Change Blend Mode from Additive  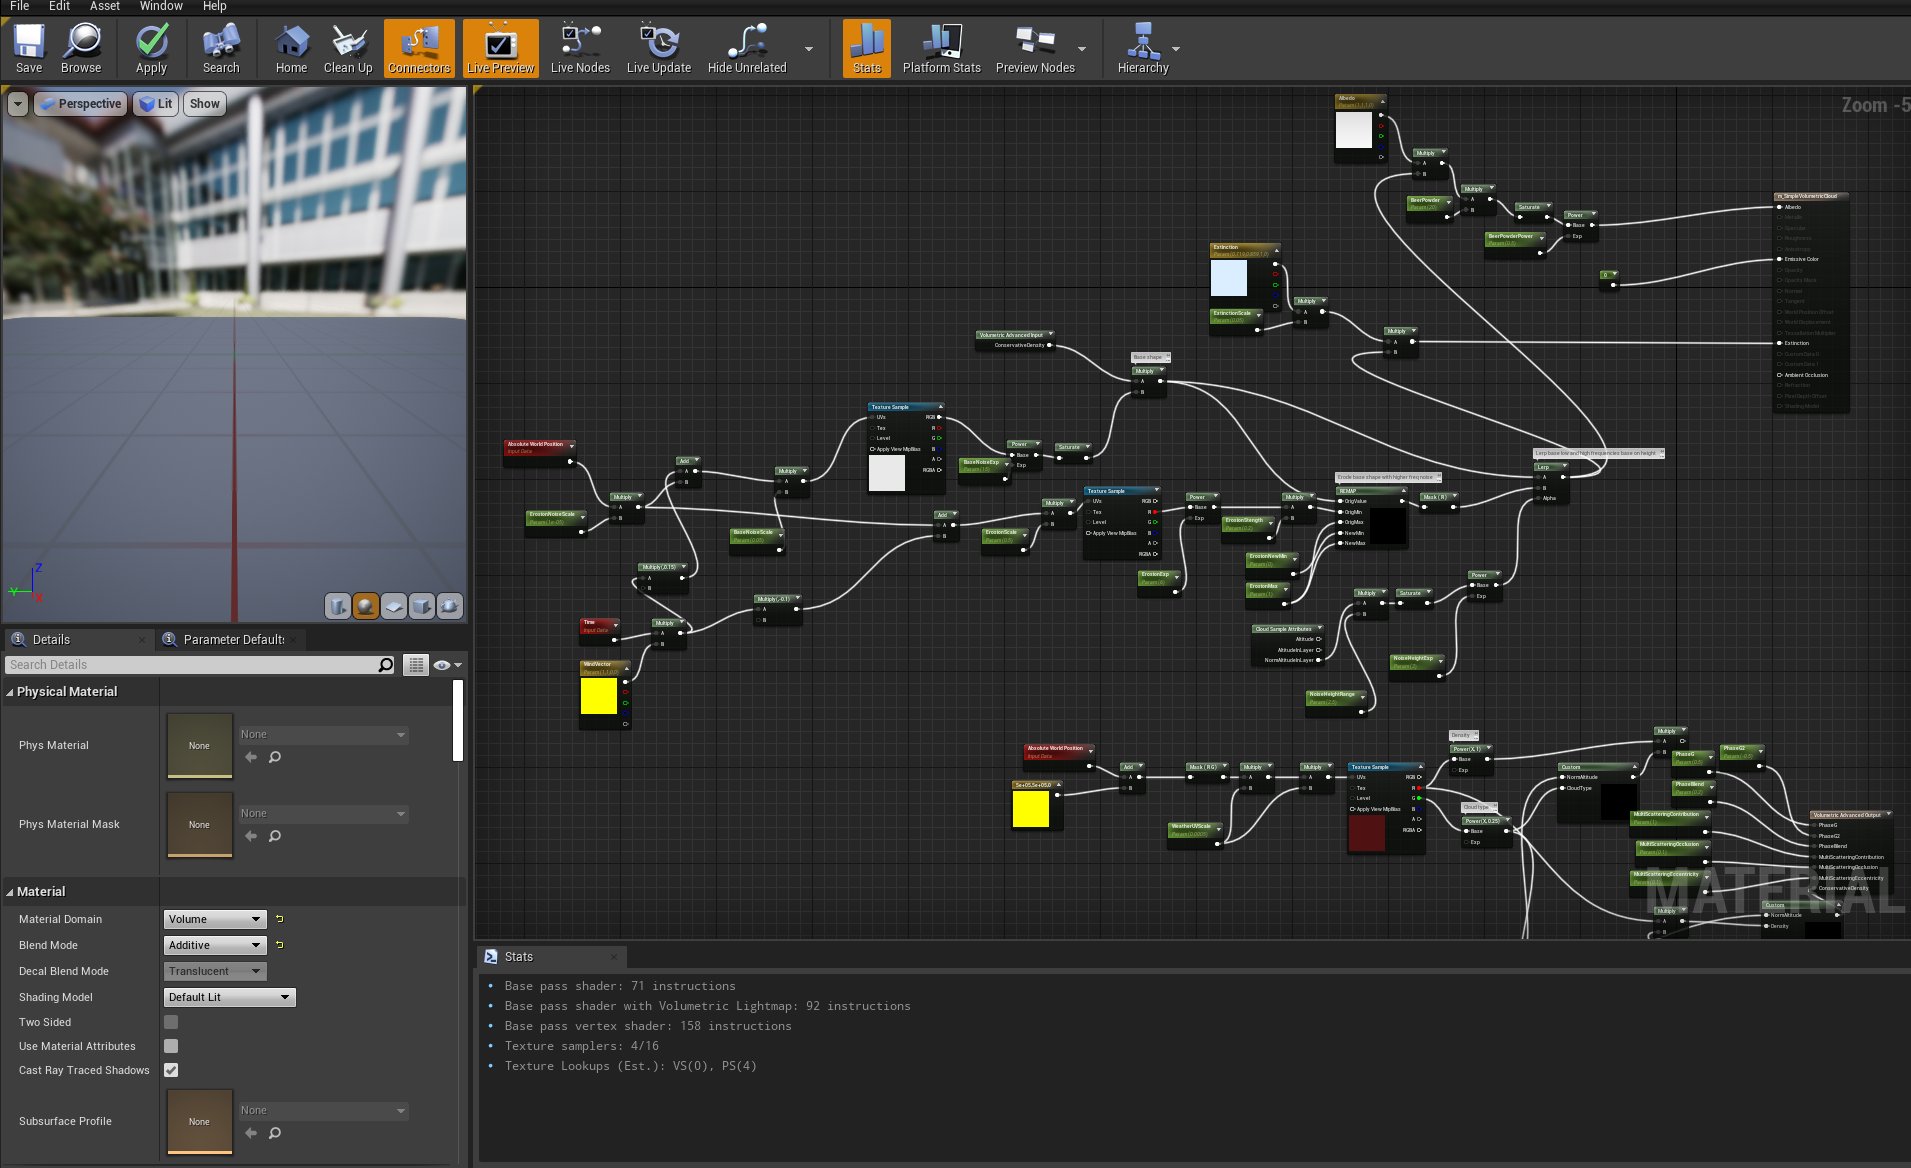pos(214,944)
